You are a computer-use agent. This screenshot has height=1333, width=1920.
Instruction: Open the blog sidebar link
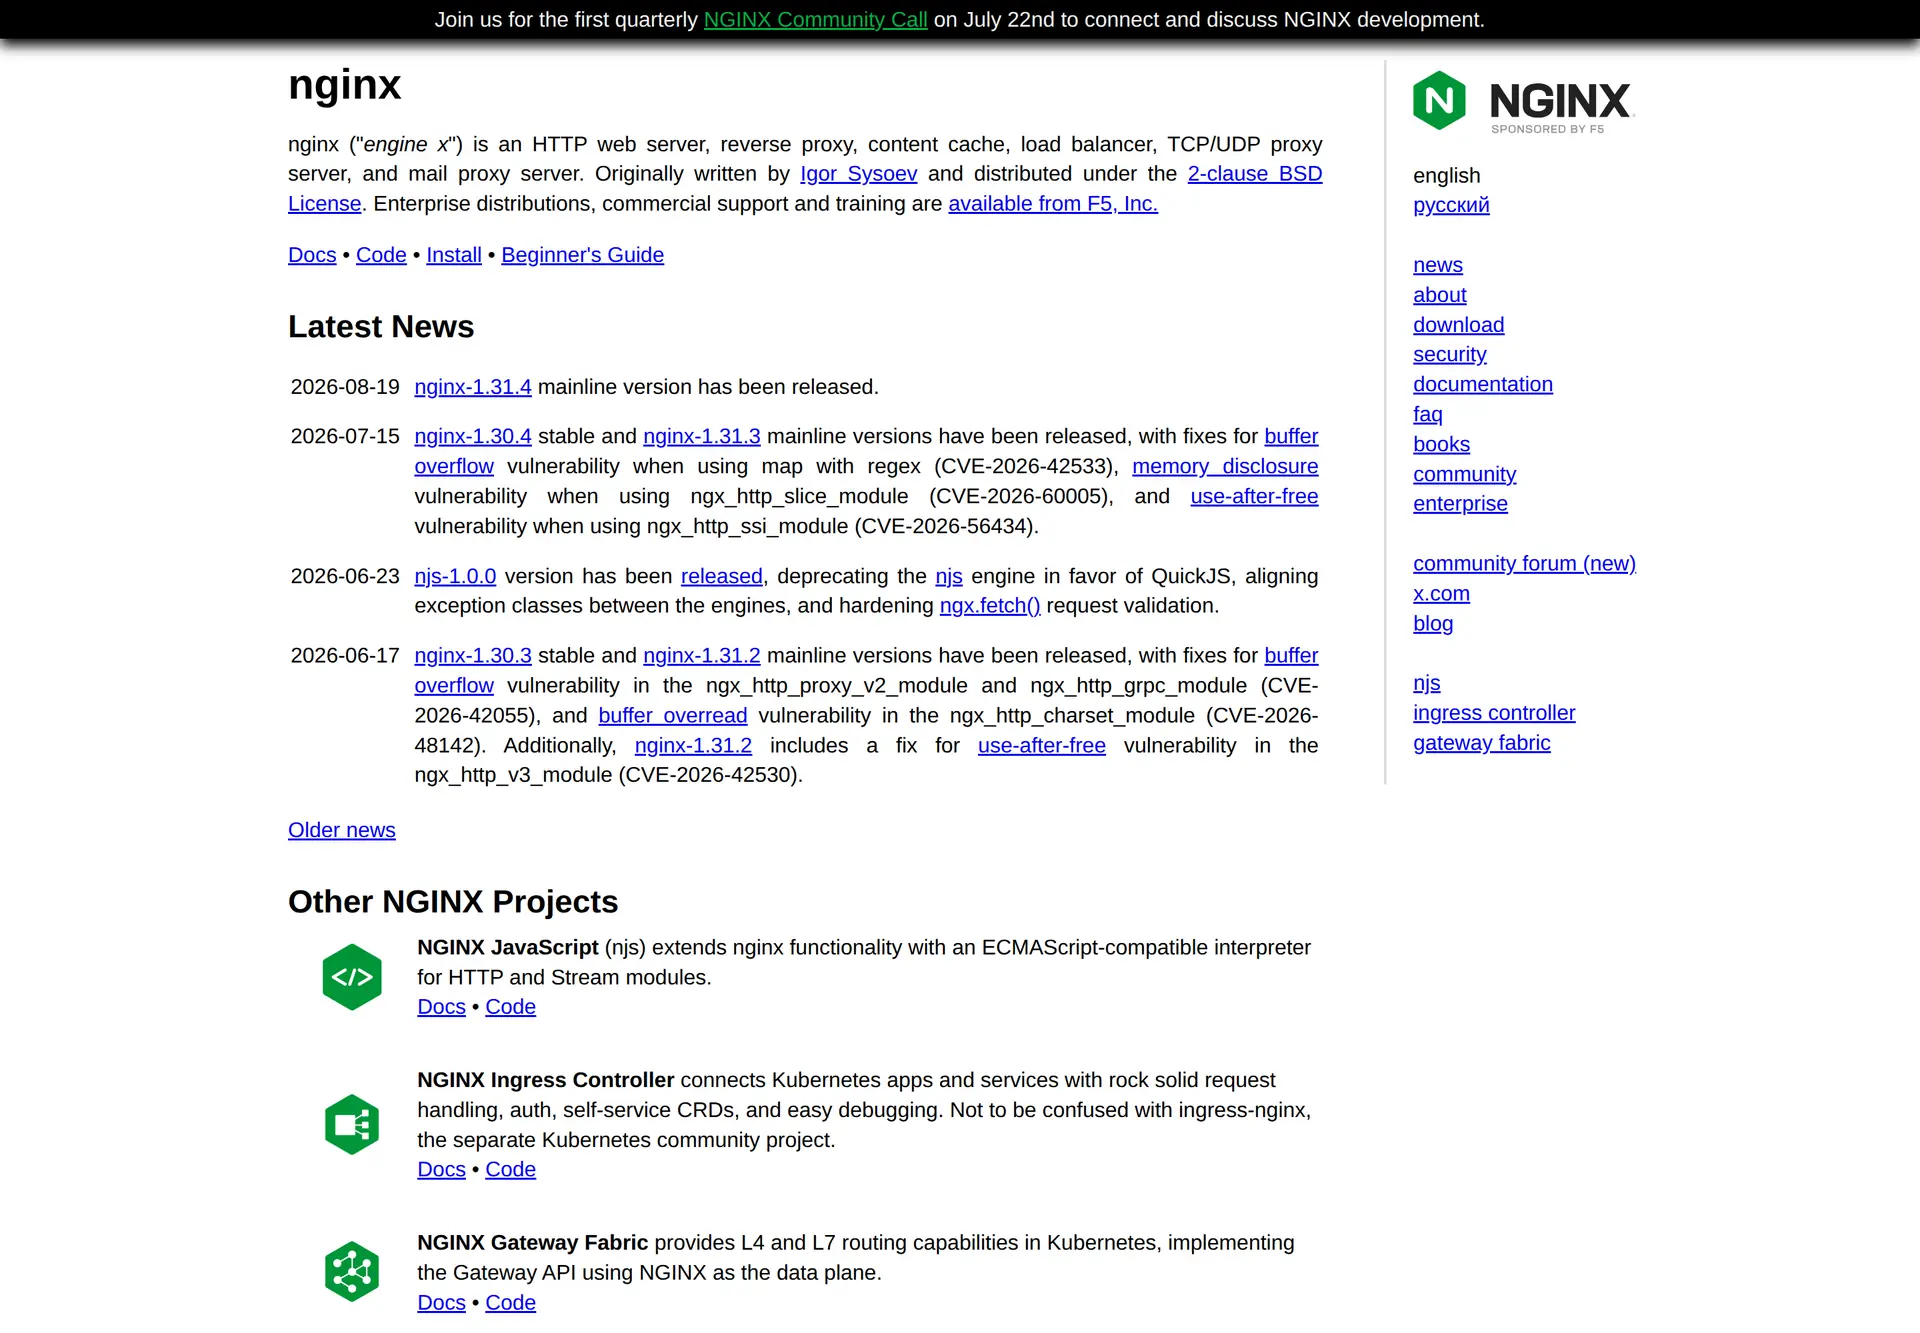1433,623
